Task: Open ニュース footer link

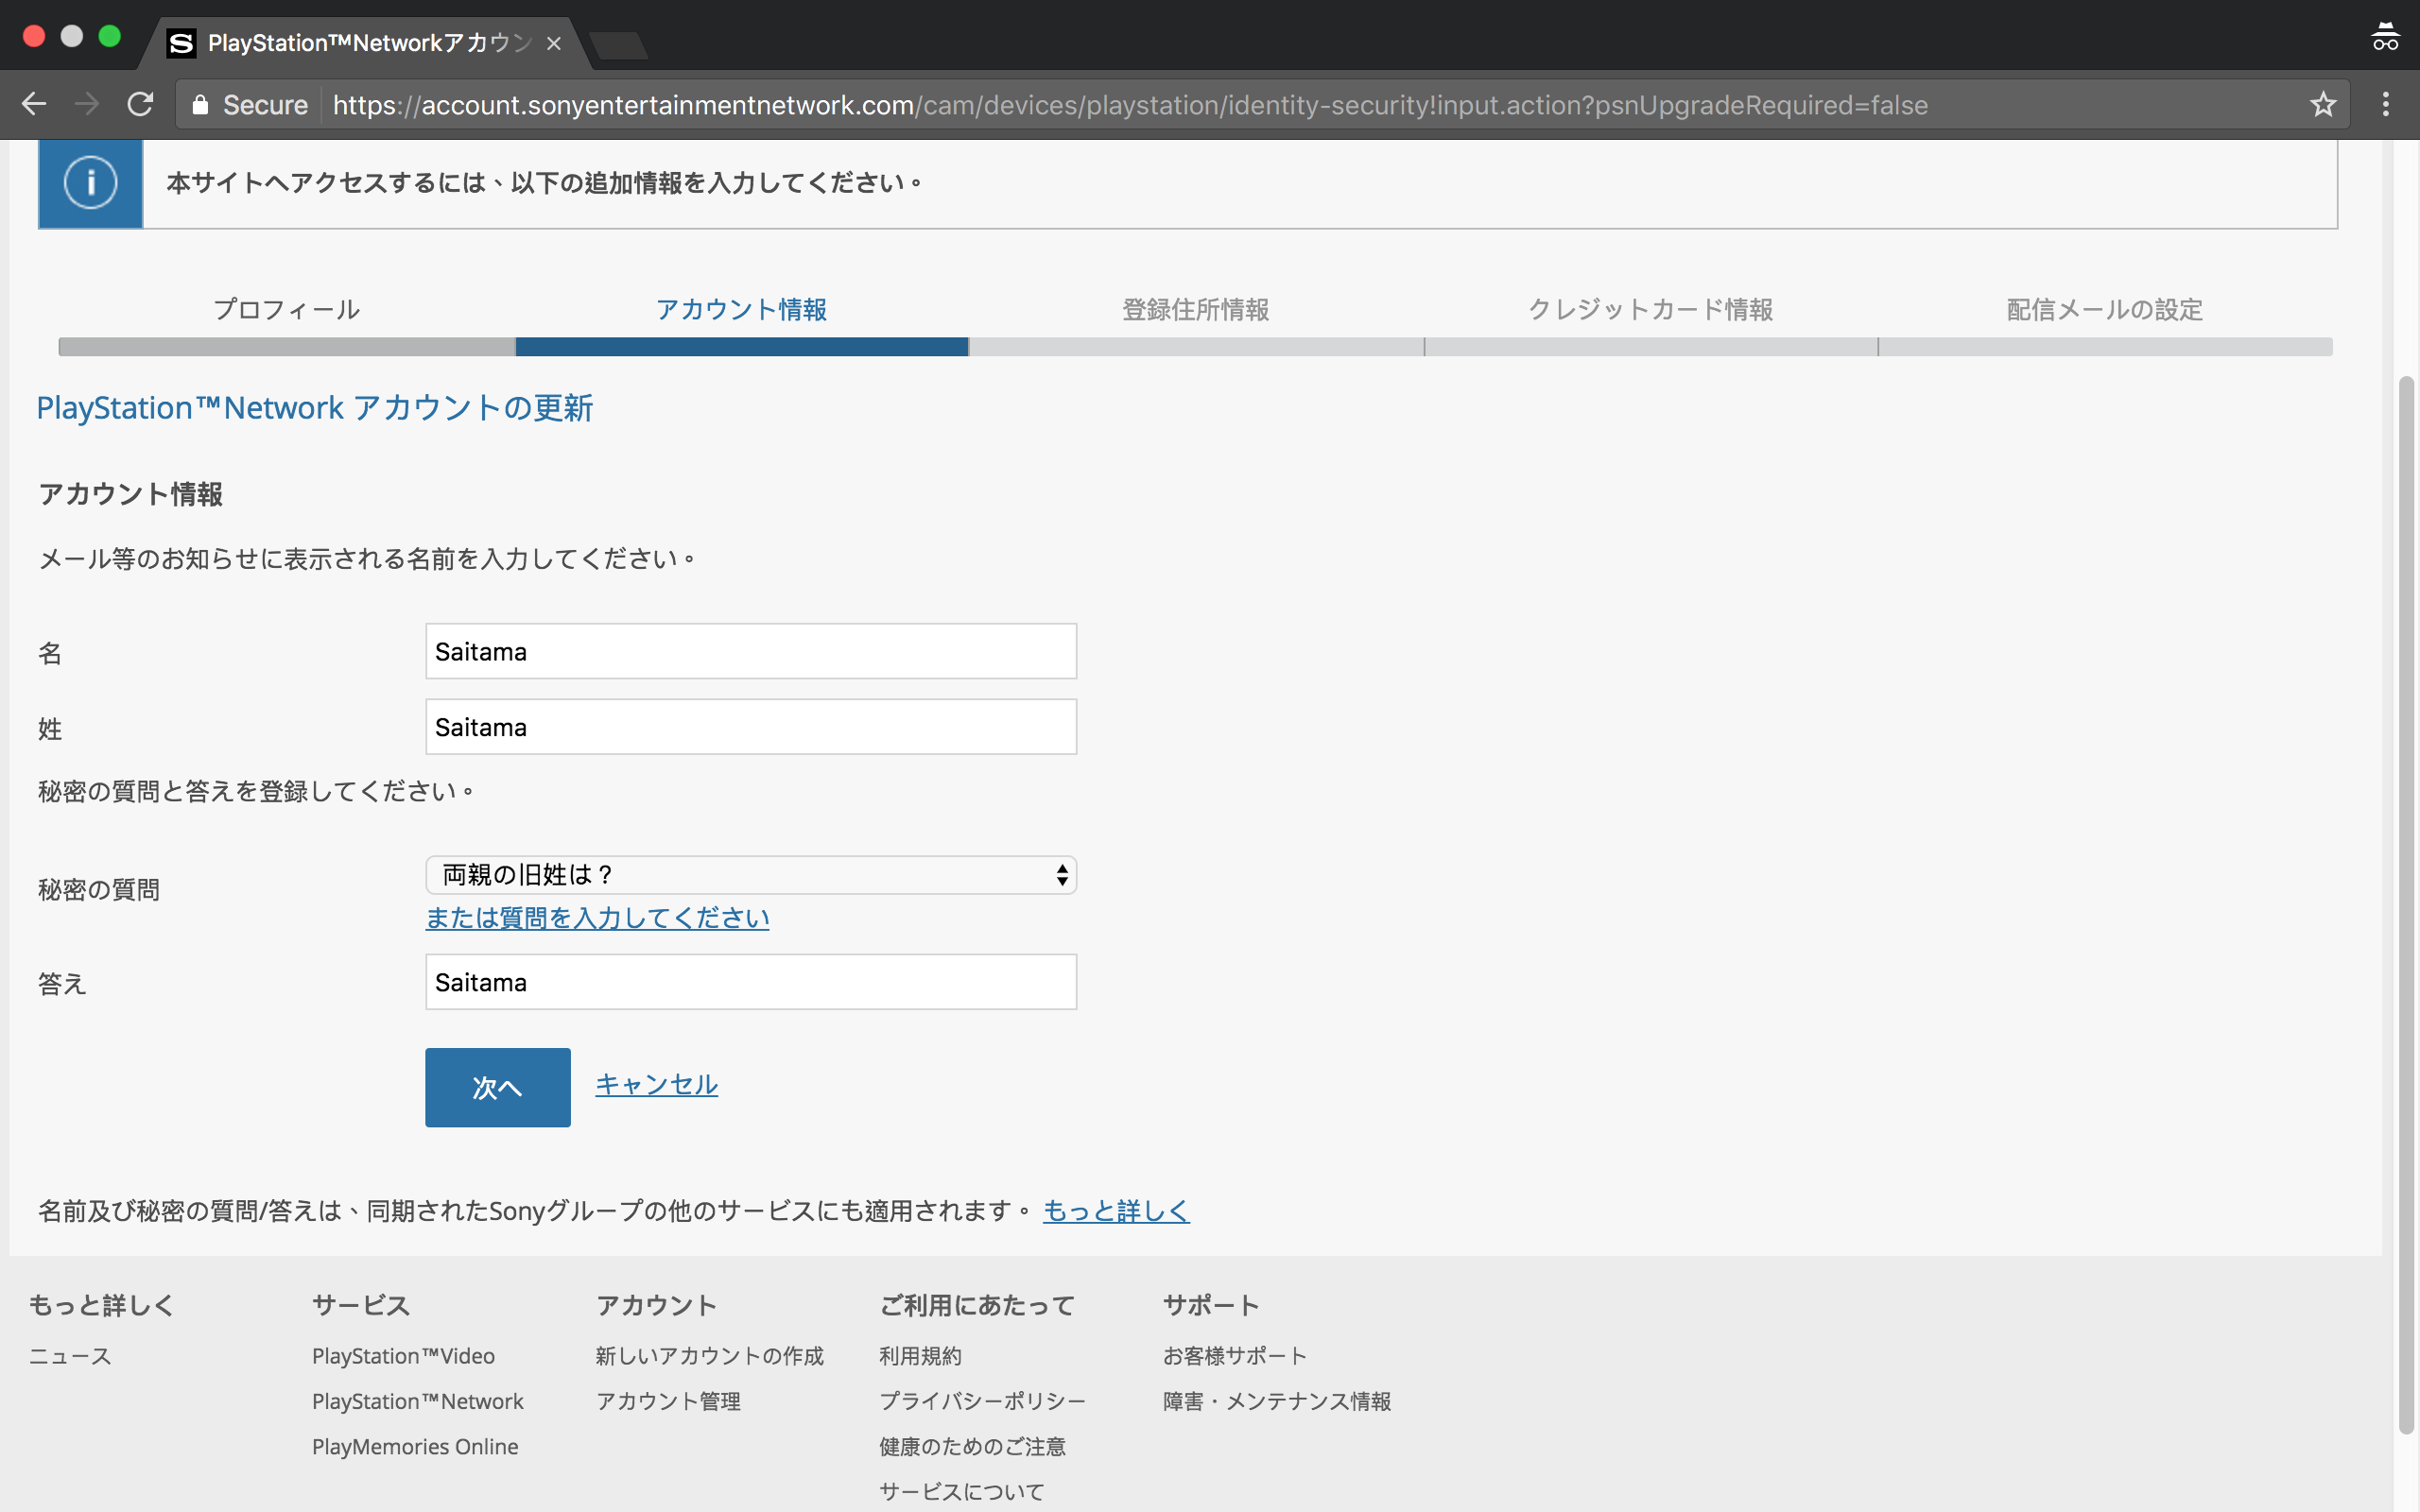Action: pyautogui.click(x=70, y=1356)
